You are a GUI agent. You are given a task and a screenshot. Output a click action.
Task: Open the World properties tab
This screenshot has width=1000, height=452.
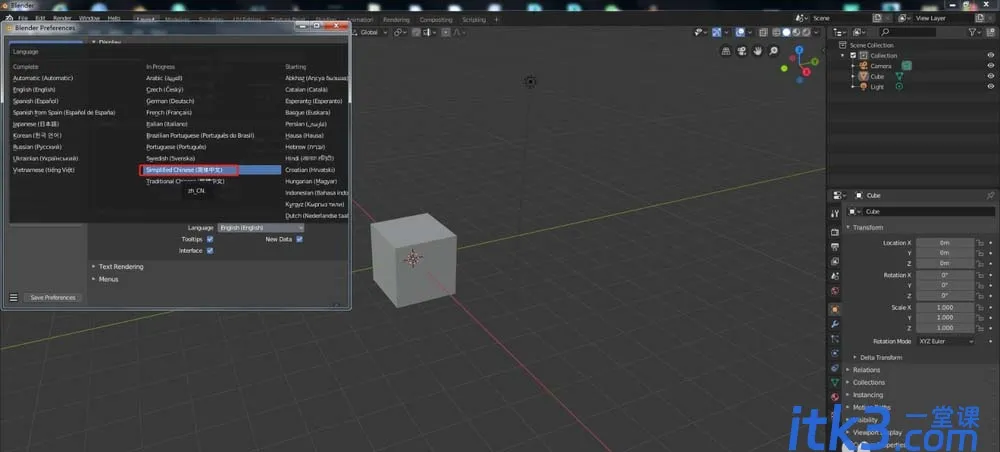(x=835, y=291)
